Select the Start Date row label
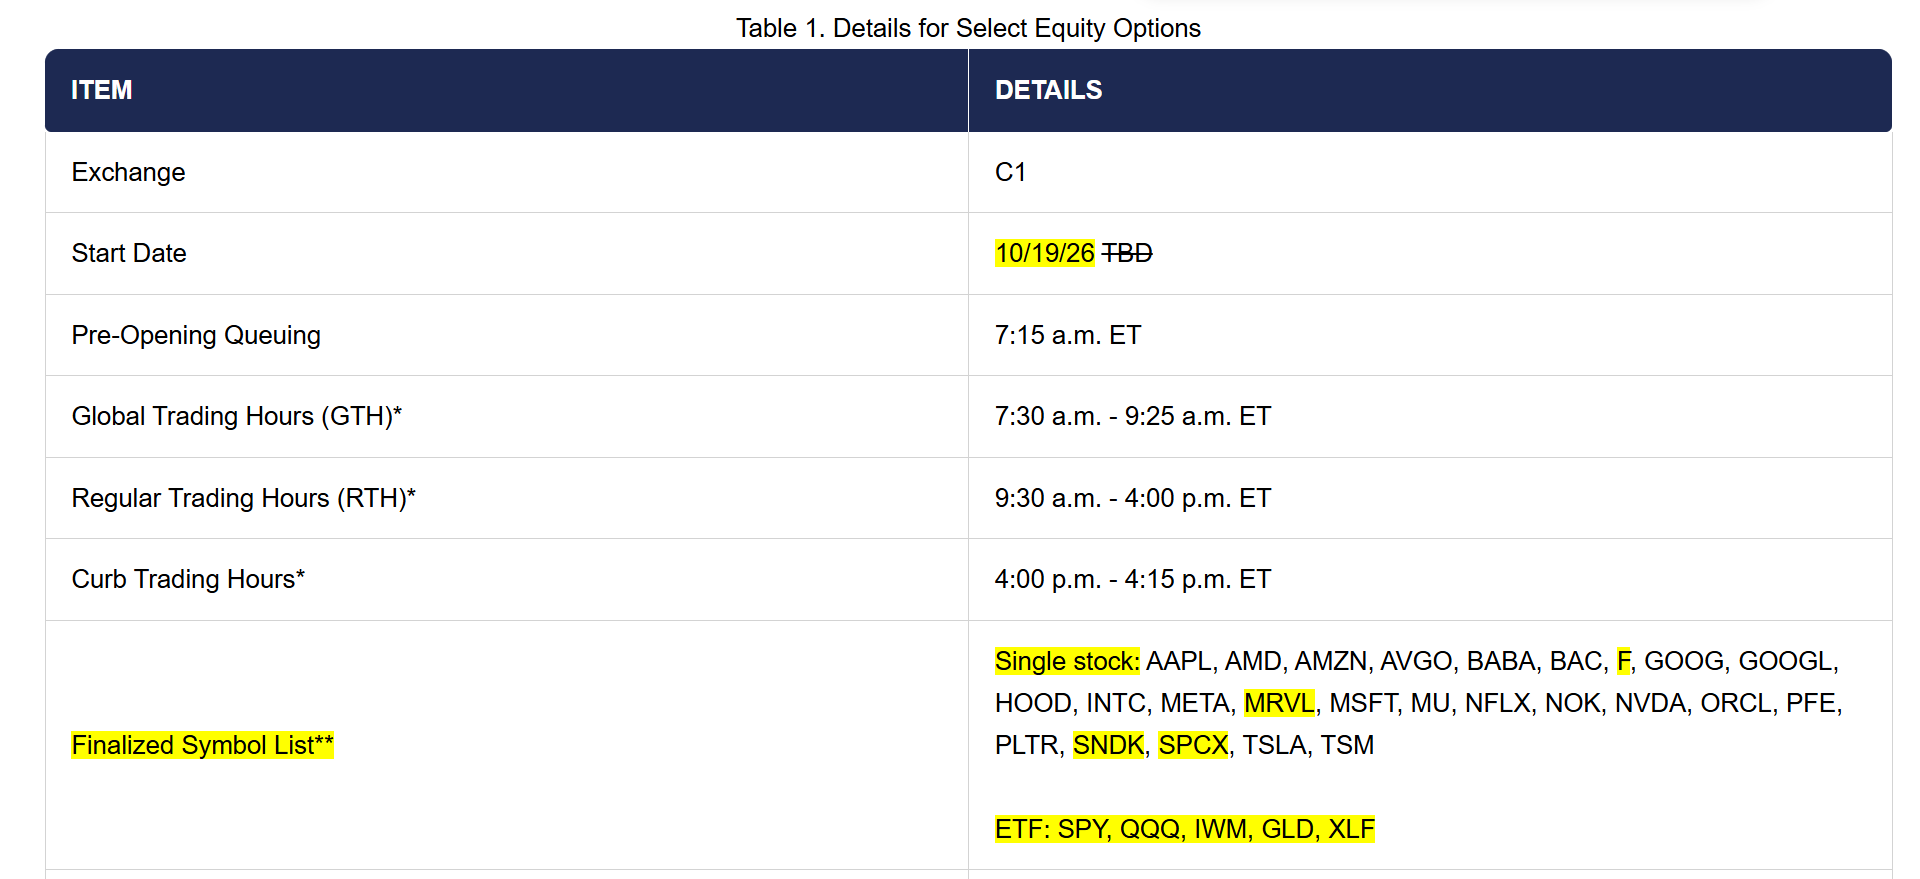The image size is (1920, 879). click(x=129, y=253)
